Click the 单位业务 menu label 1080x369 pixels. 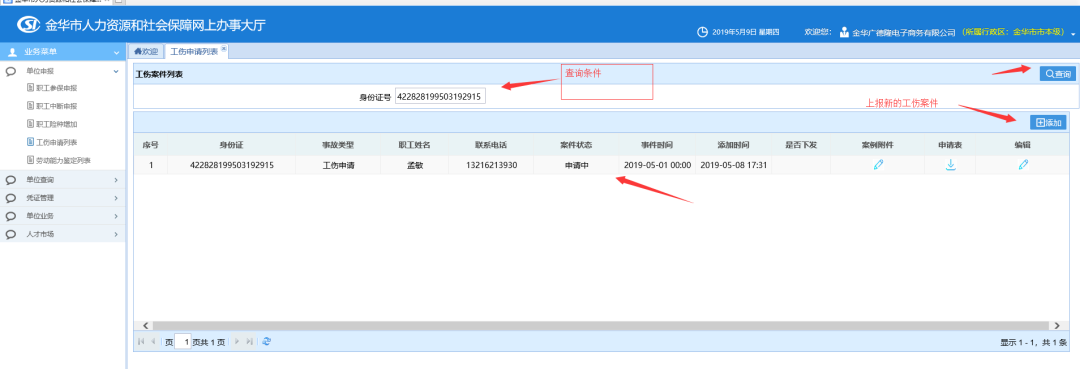tap(40, 216)
